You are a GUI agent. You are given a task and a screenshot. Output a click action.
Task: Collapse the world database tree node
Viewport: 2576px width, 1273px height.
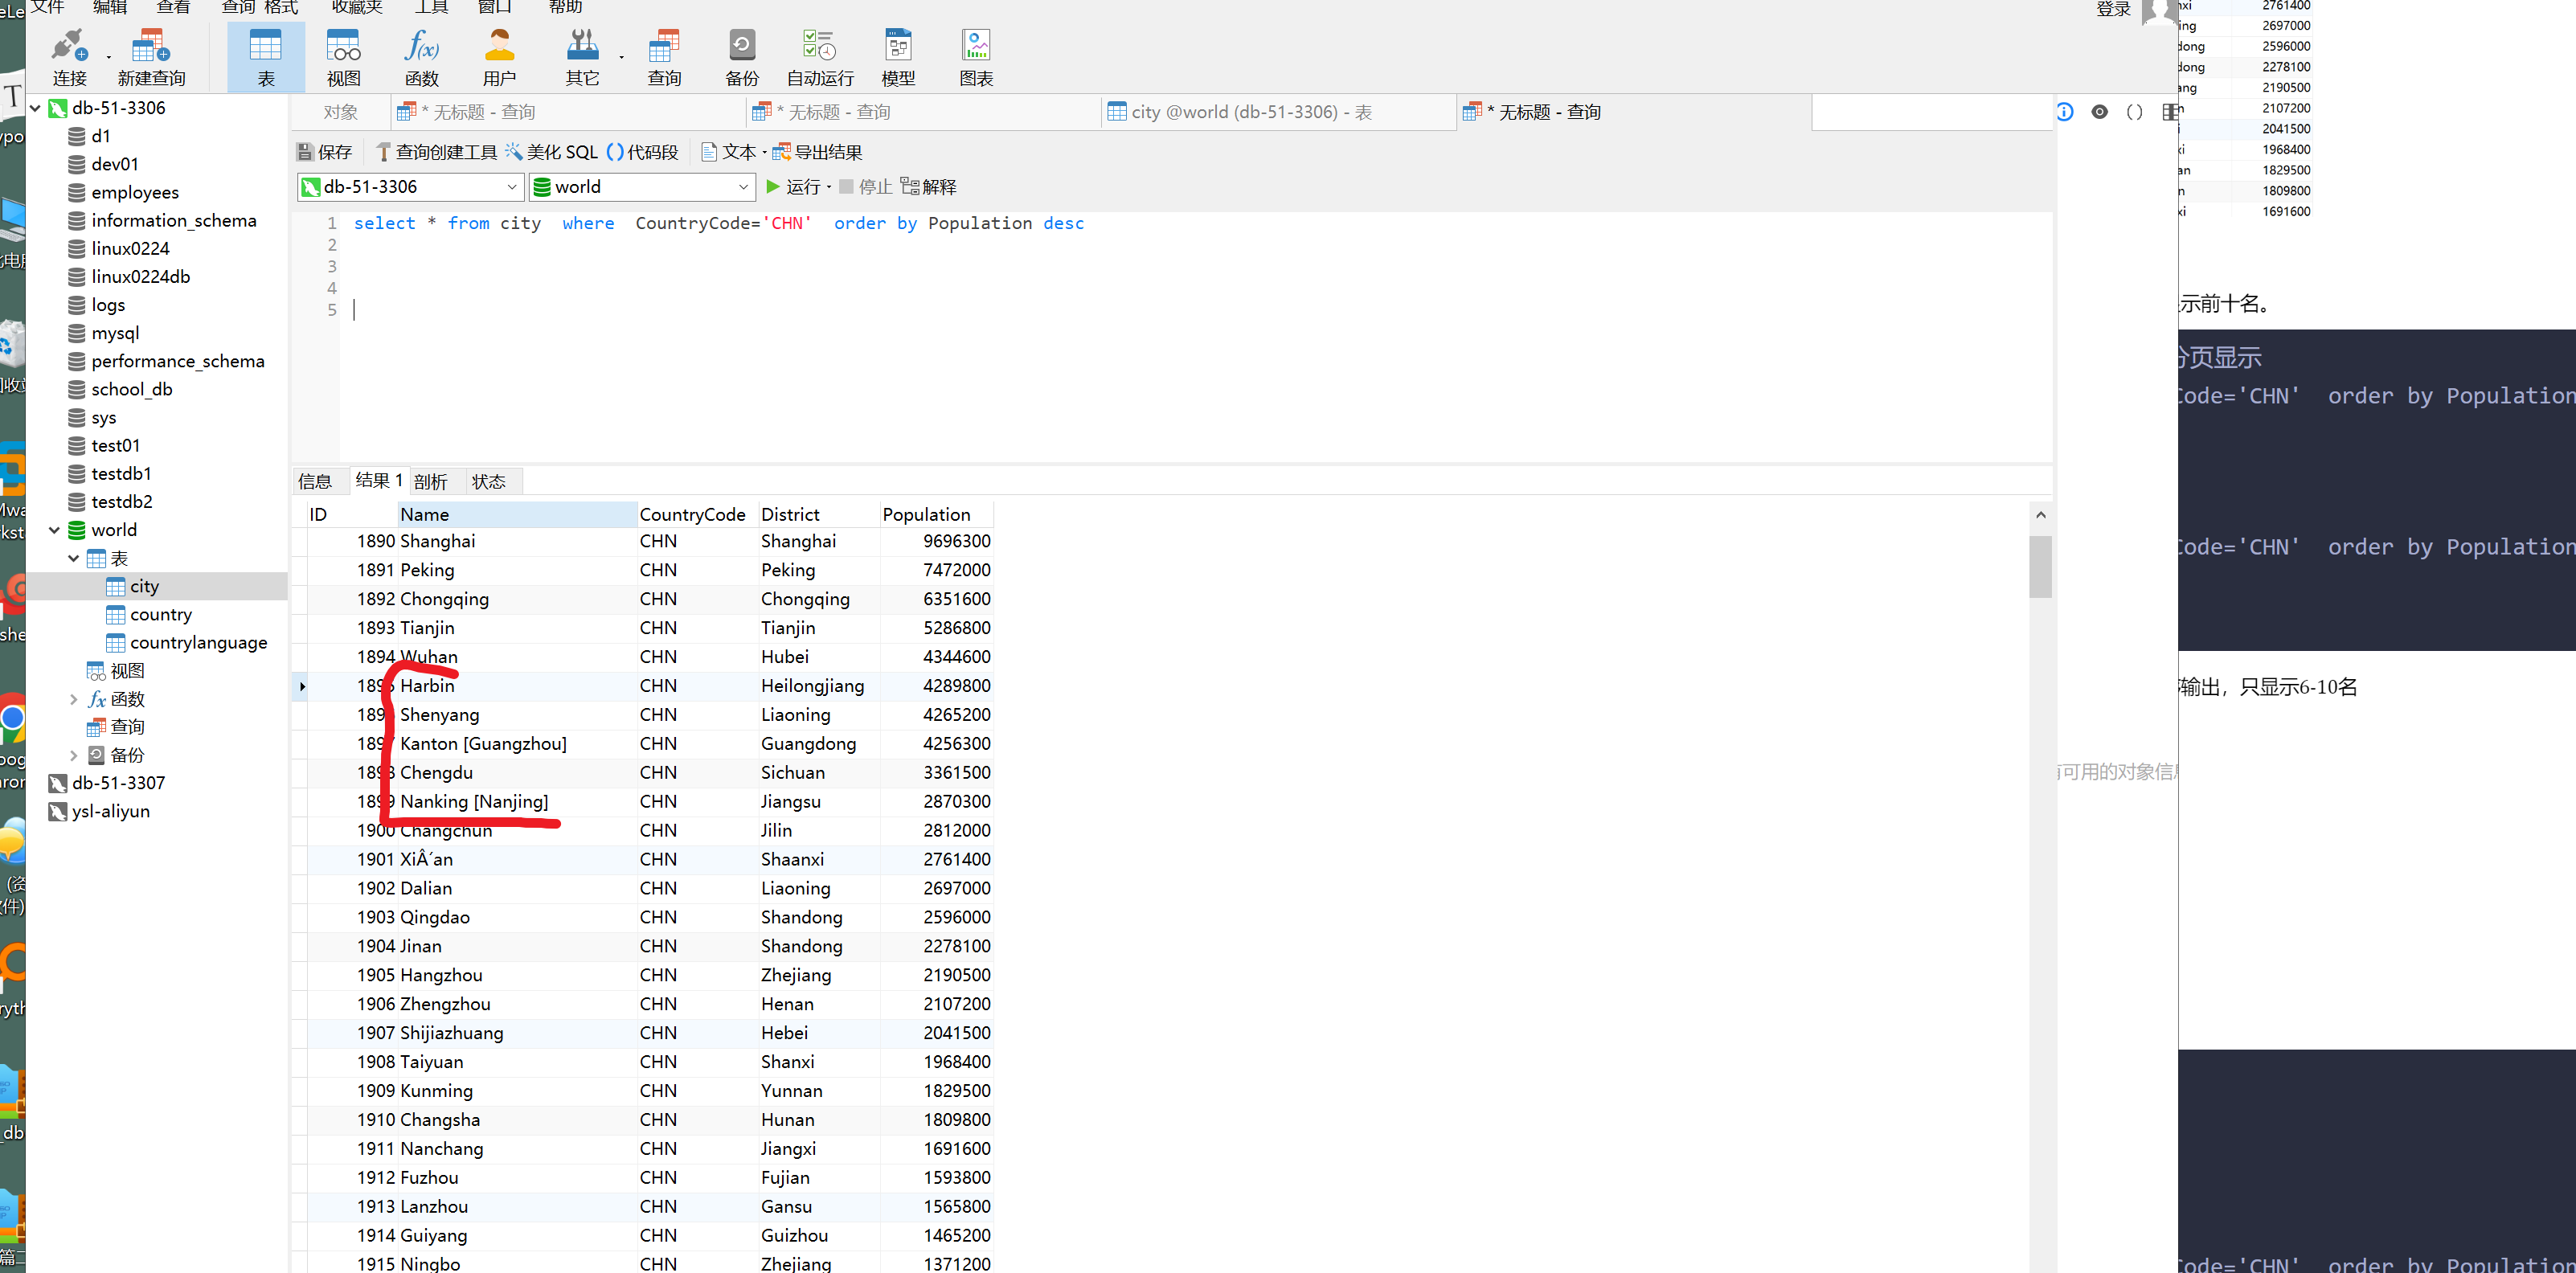coord(55,530)
